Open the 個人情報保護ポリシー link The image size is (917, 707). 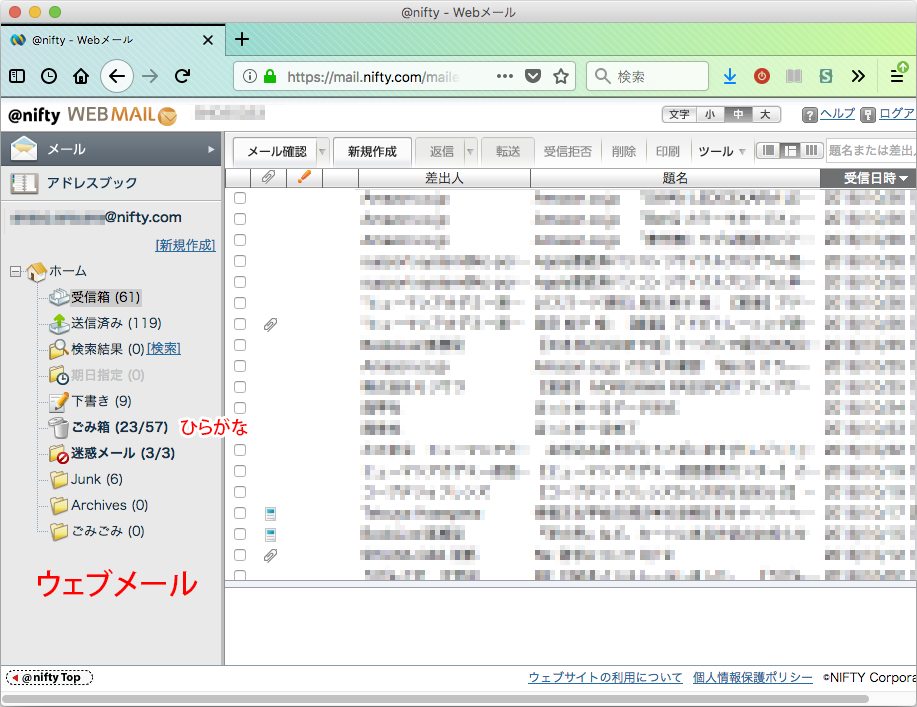click(752, 677)
